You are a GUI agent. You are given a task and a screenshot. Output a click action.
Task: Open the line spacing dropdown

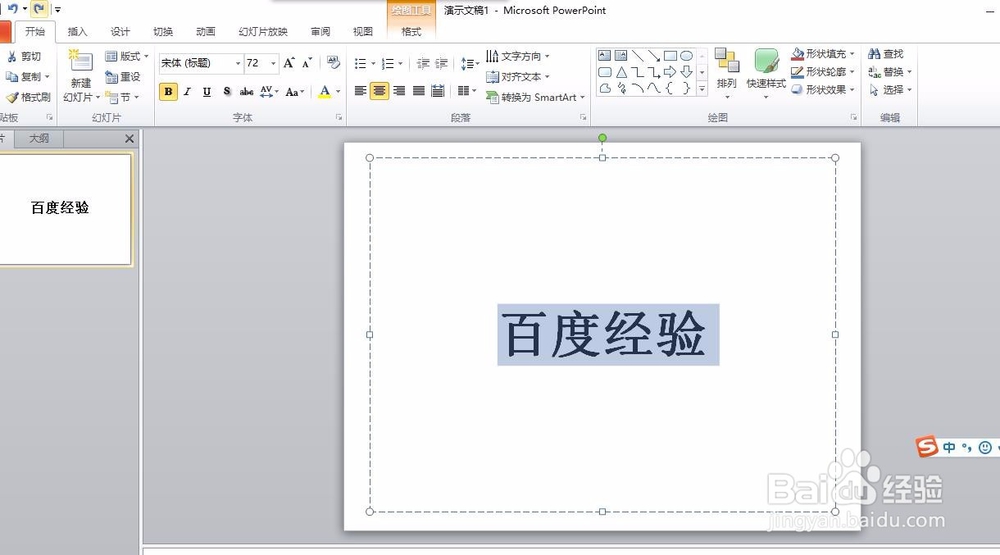pos(469,63)
